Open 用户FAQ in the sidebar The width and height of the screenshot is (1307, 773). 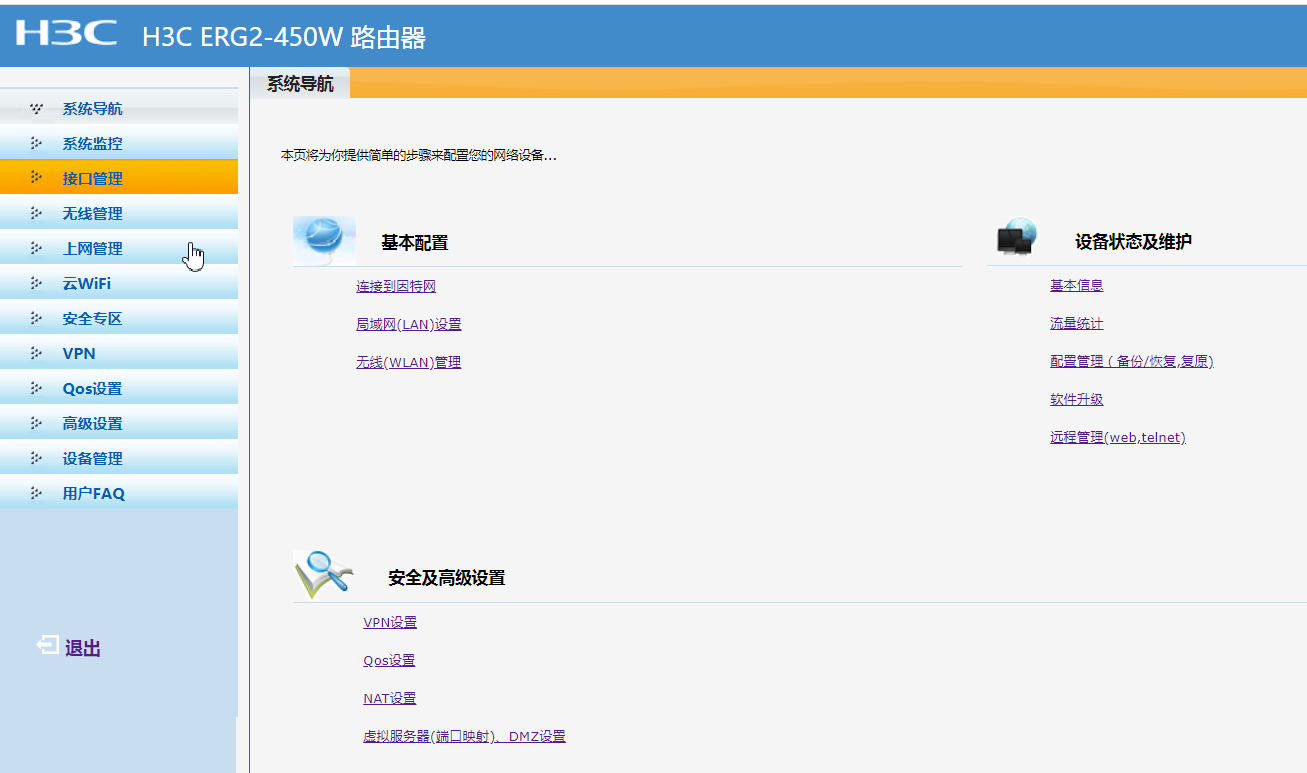[x=119, y=493]
